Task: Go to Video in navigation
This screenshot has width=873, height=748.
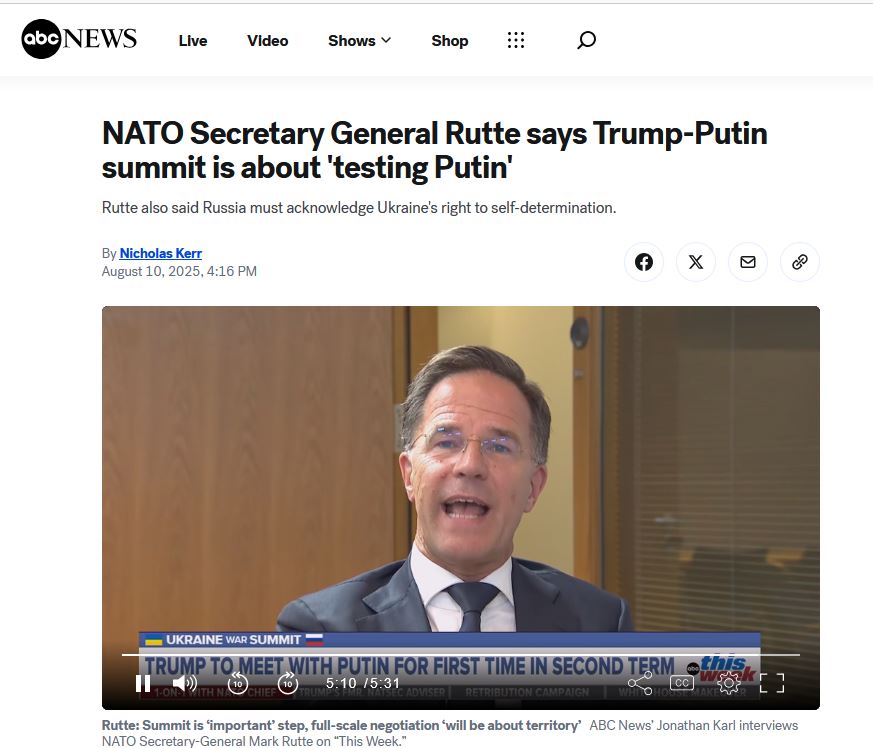Action: 268,41
